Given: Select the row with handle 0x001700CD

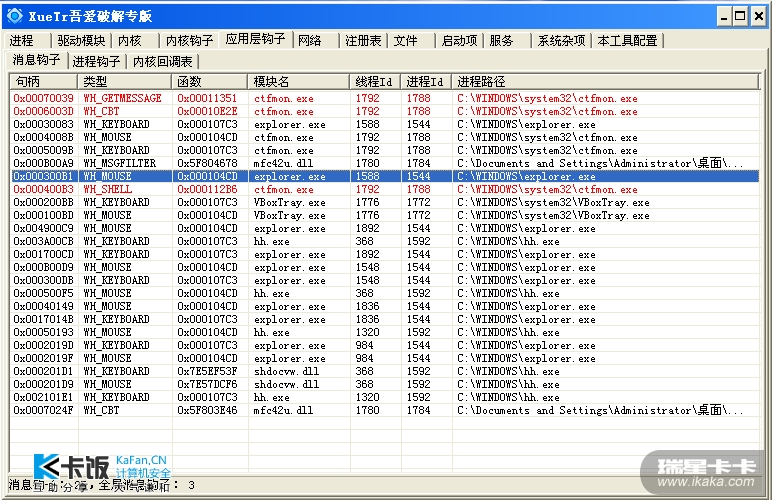Looking at the screenshot, I should click(384, 254).
